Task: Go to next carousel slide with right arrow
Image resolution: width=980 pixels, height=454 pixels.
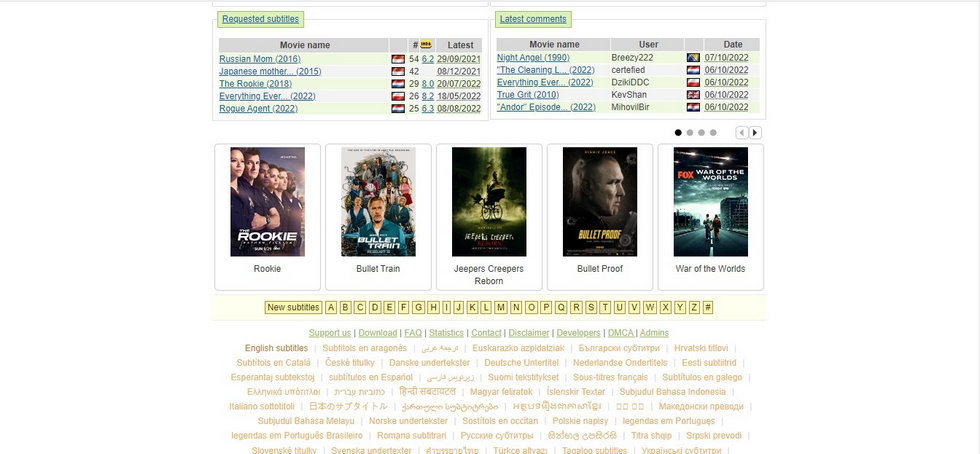Action: coord(756,133)
